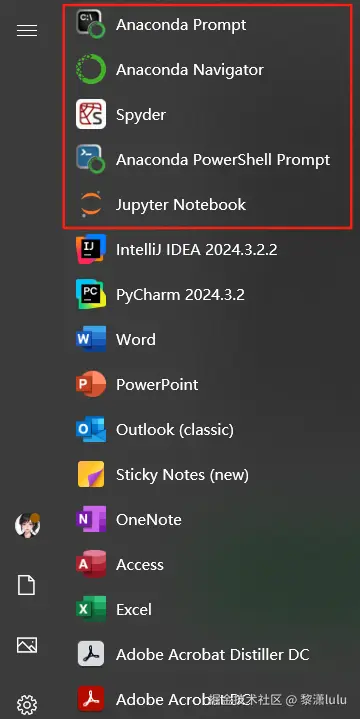Open the purple OneNote N icon
Image resolution: width=360 pixels, height=719 pixels.
pyautogui.click(x=91, y=519)
